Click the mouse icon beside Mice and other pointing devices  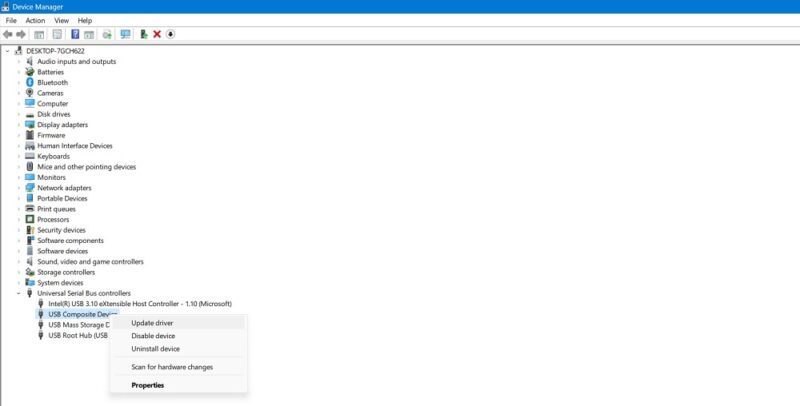[x=30, y=167]
